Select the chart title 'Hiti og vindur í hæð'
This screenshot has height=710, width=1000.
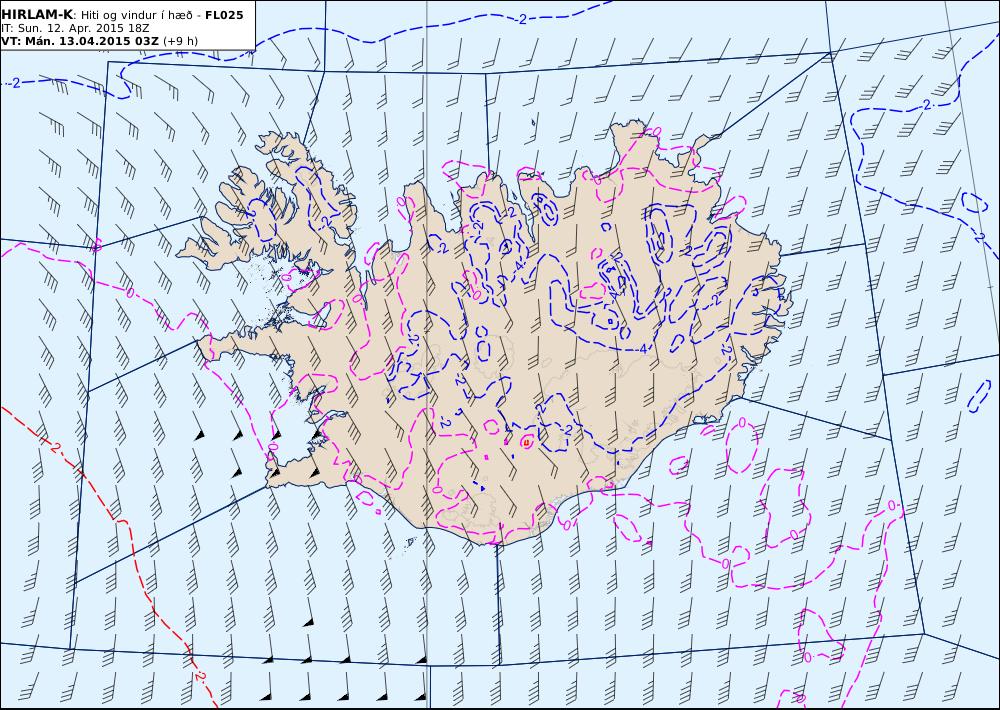pyautogui.click(x=136, y=15)
